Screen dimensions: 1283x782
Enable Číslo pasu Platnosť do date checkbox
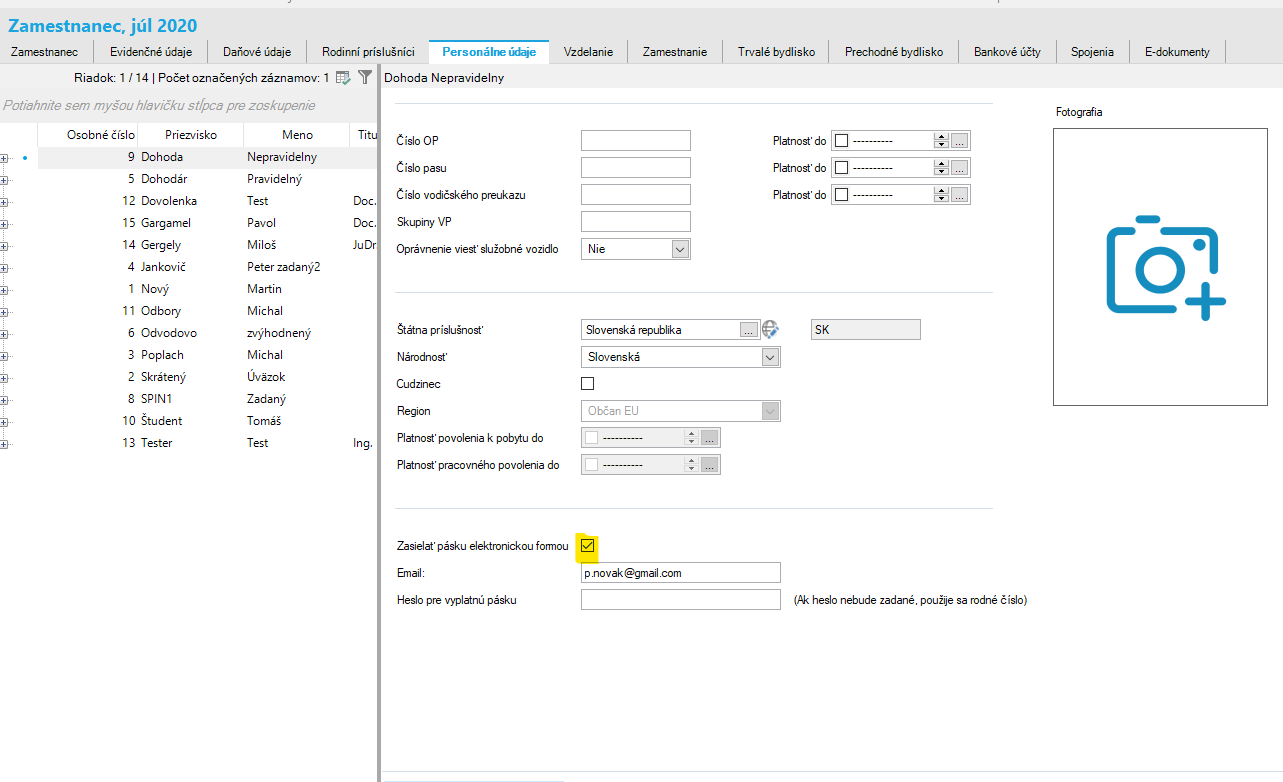[x=841, y=167]
